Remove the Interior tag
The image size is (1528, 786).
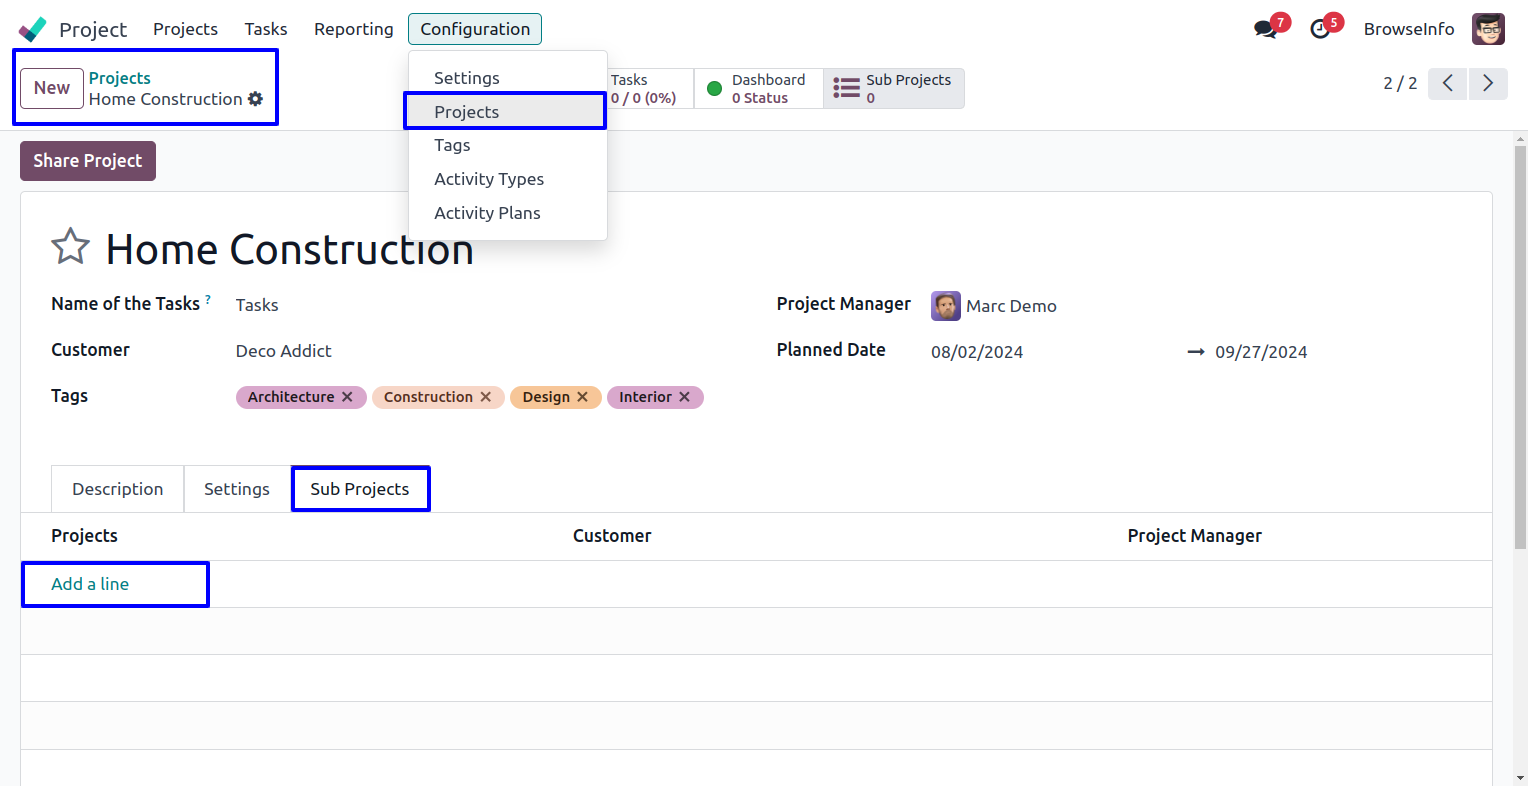click(x=685, y=397)
